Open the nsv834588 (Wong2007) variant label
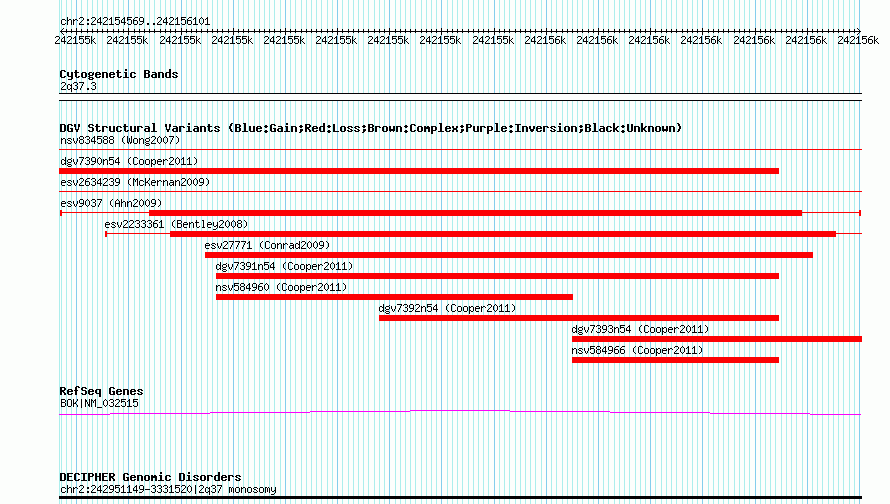Image resolution: width=890 pixels, height=504 pixels. 120,140
